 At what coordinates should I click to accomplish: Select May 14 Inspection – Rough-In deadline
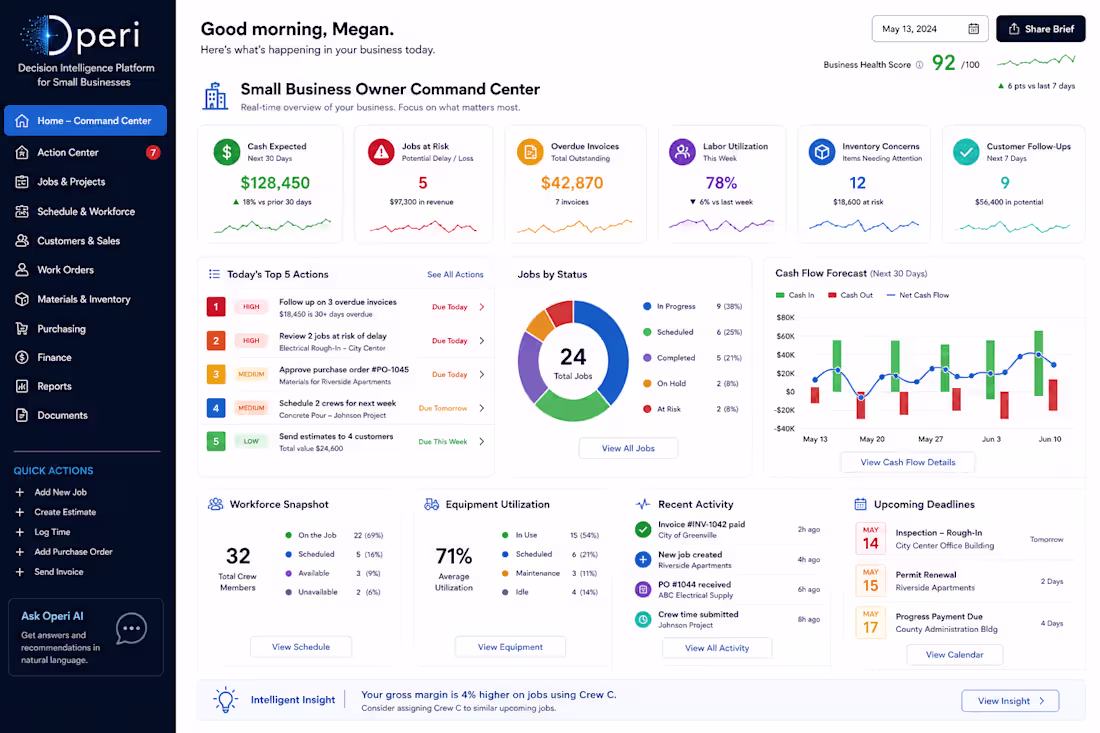(959, 539)
